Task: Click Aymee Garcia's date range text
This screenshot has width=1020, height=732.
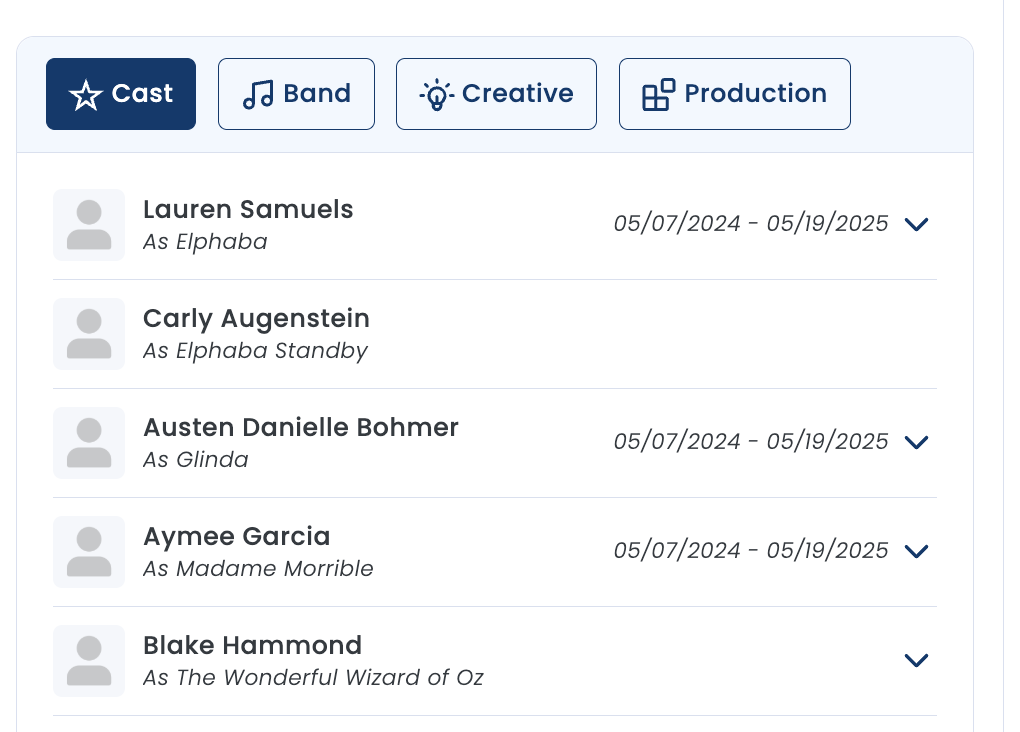Action: [751, 550]
